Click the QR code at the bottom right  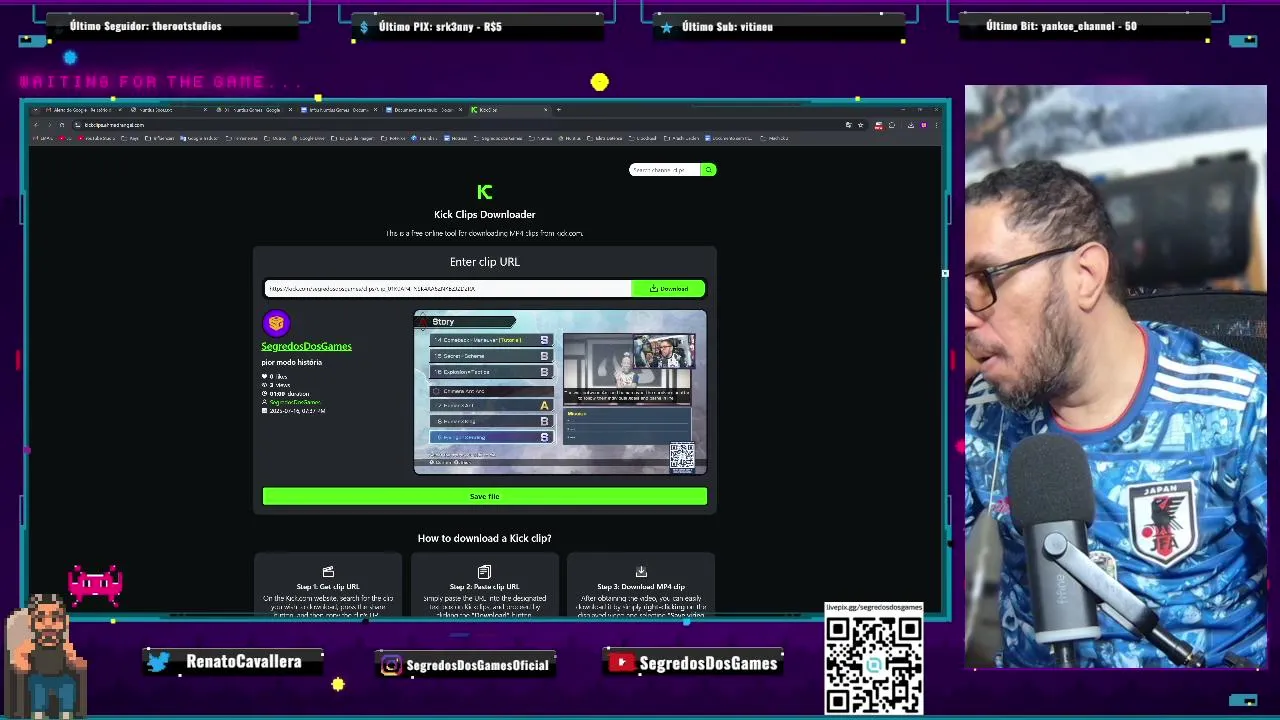point(874,665)
